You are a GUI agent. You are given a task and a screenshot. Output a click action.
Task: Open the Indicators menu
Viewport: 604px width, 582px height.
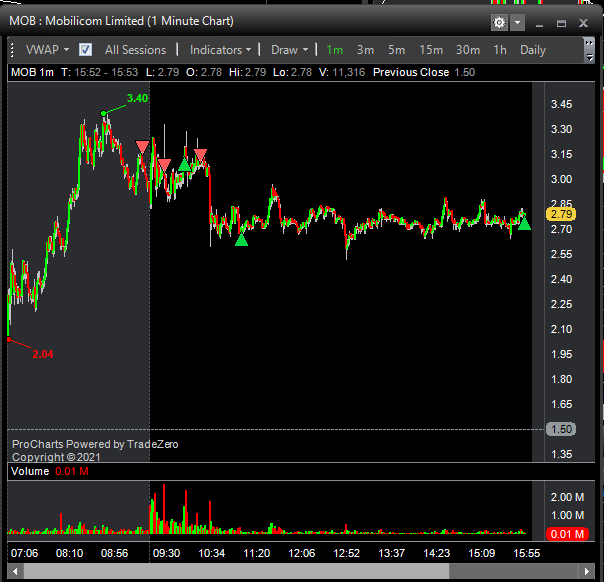tap(220, 50)
